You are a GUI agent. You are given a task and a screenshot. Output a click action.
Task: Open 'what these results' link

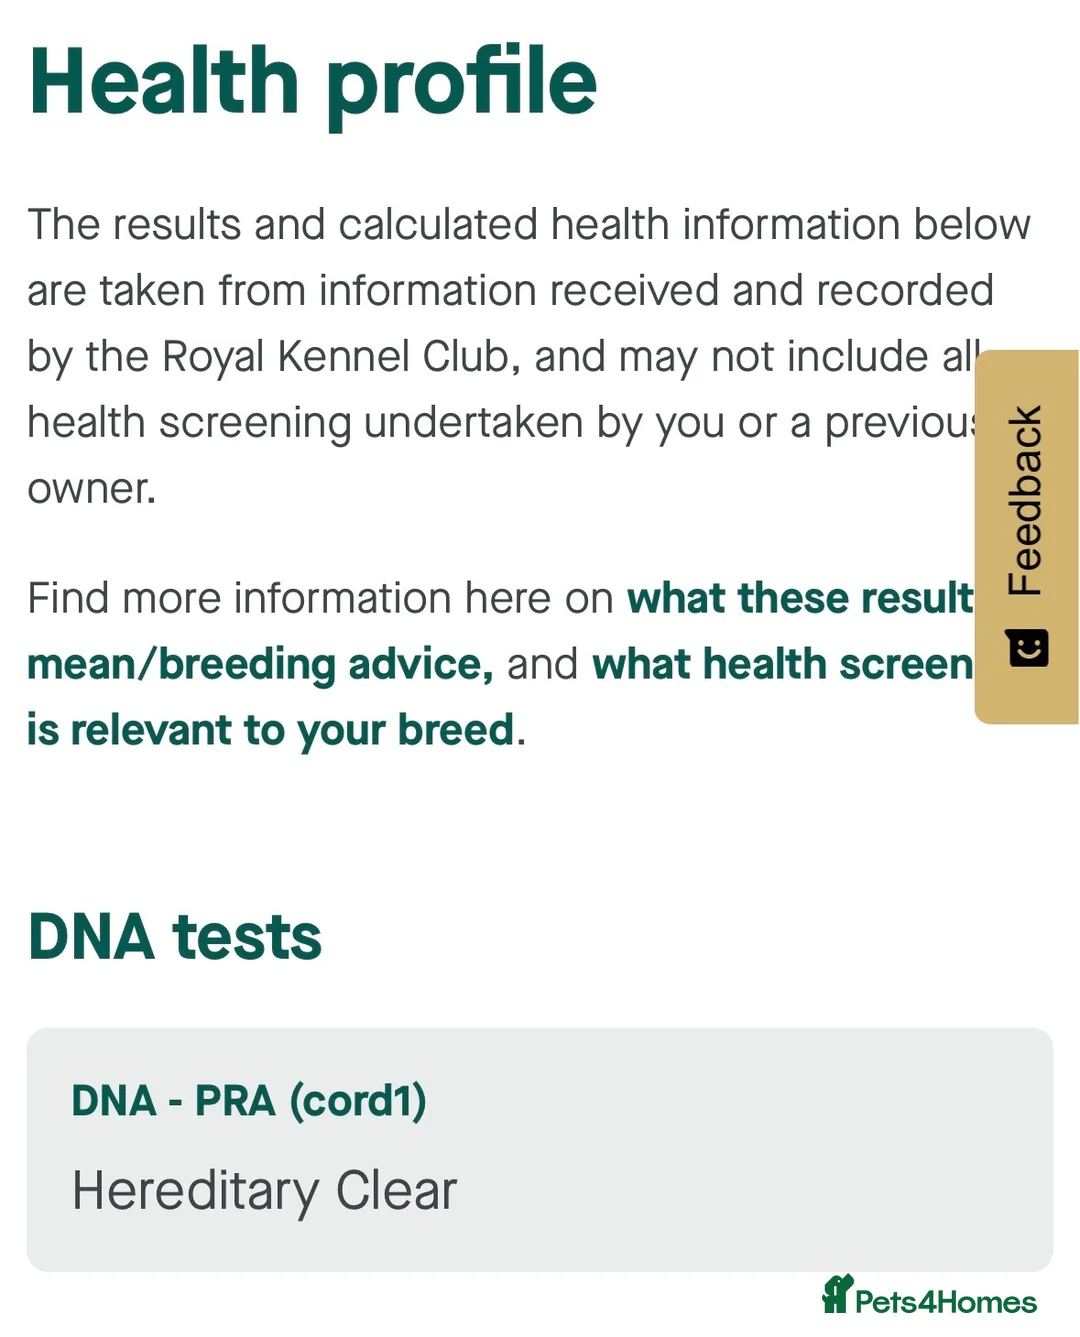[799, 599]
